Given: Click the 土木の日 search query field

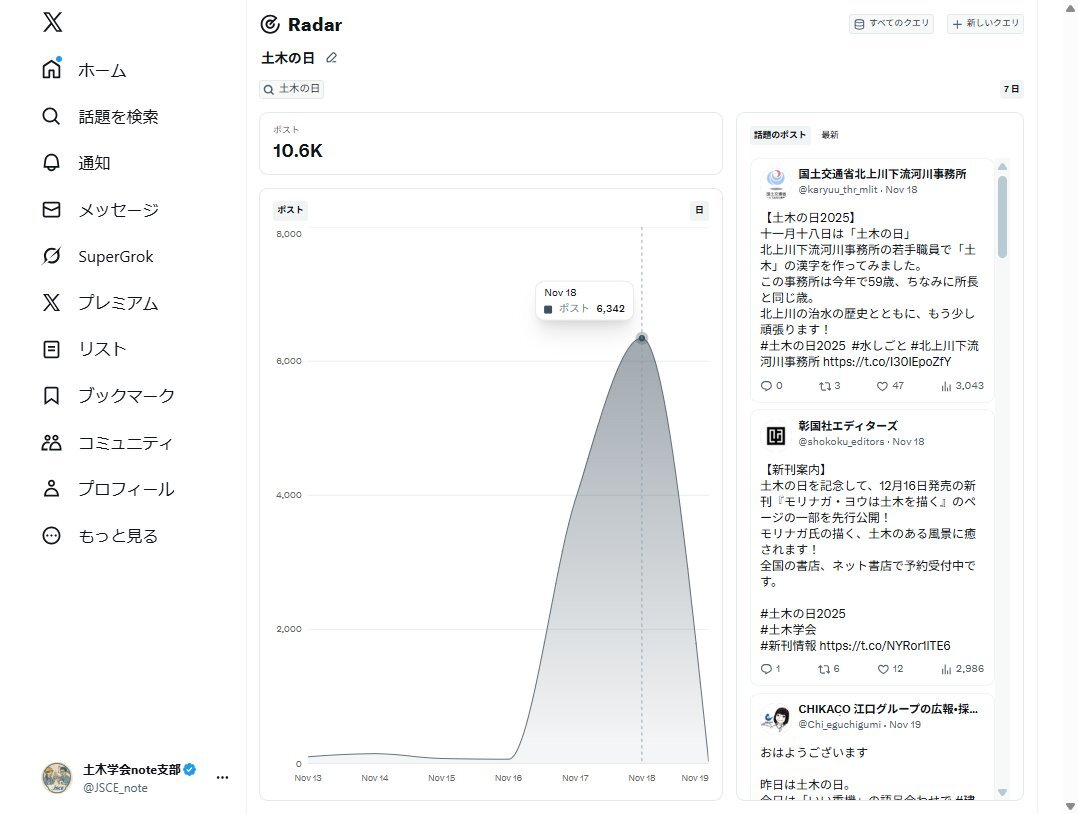Looking at the screenshot, I should pos(292,89).
